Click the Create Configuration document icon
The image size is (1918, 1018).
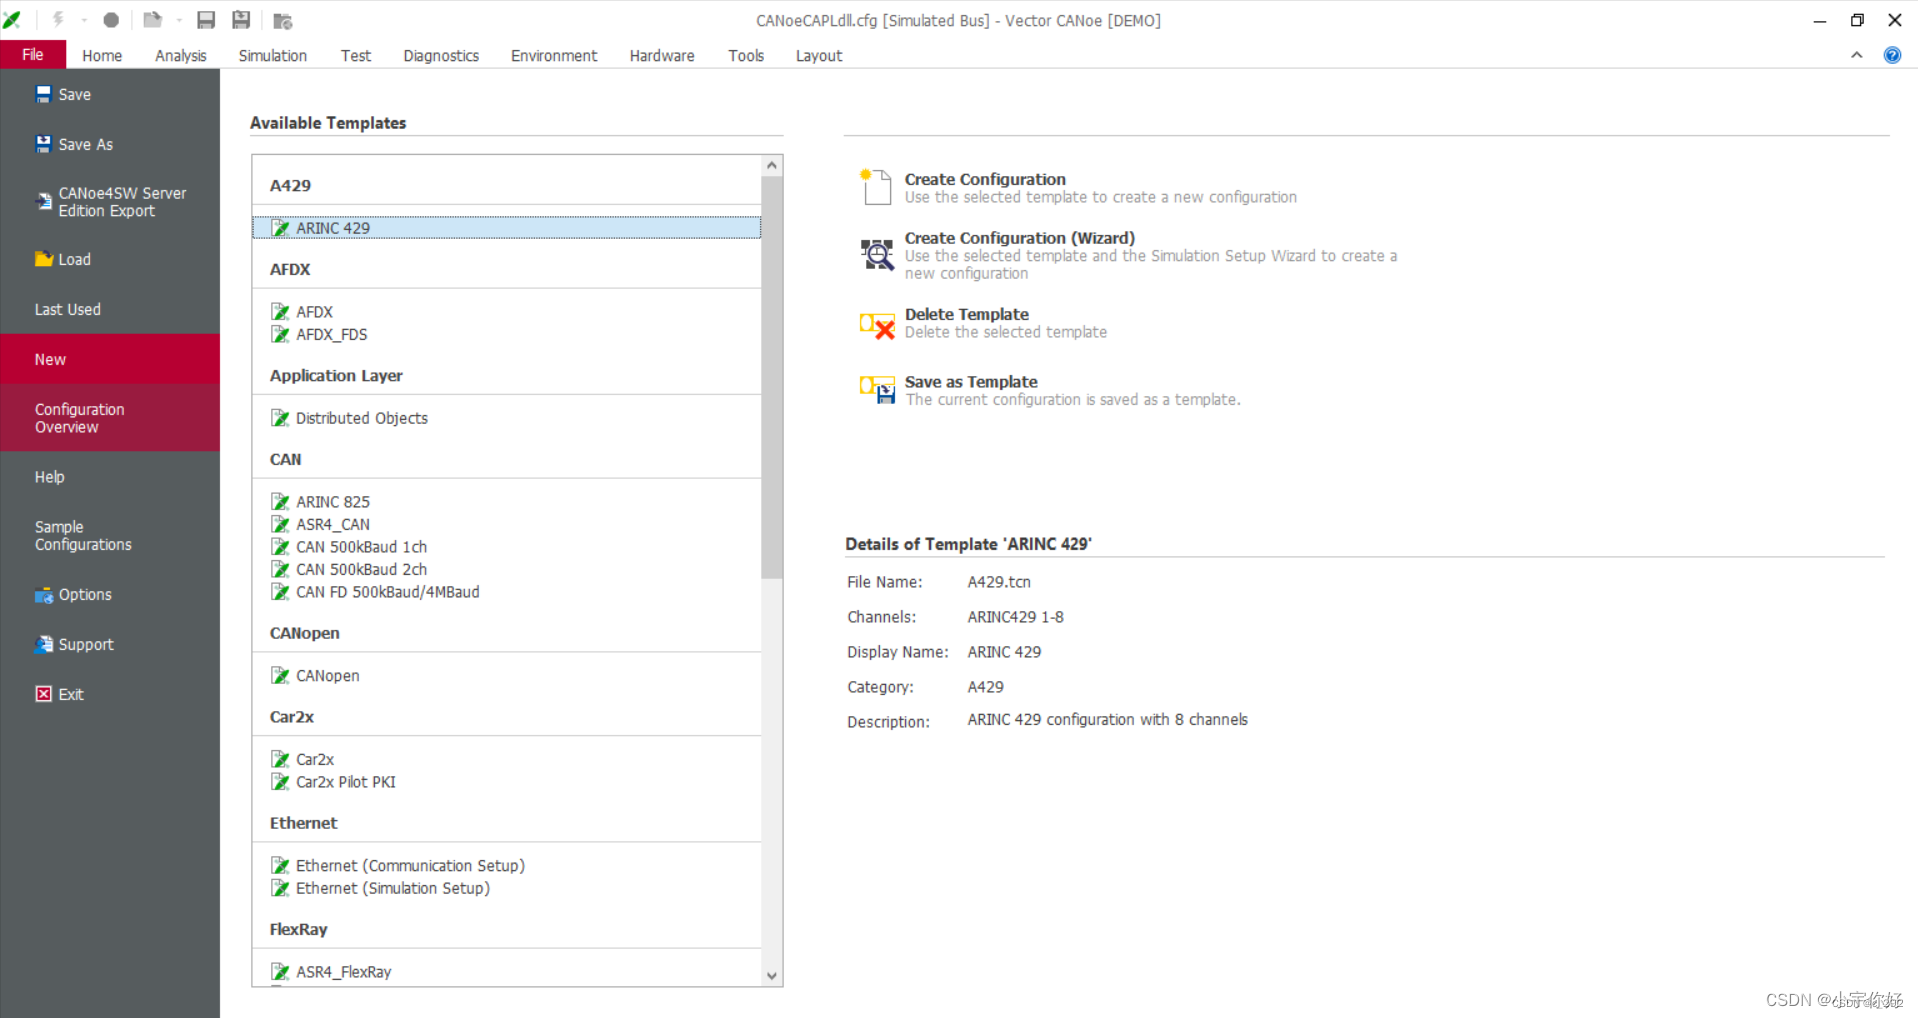tap(876, 187)
